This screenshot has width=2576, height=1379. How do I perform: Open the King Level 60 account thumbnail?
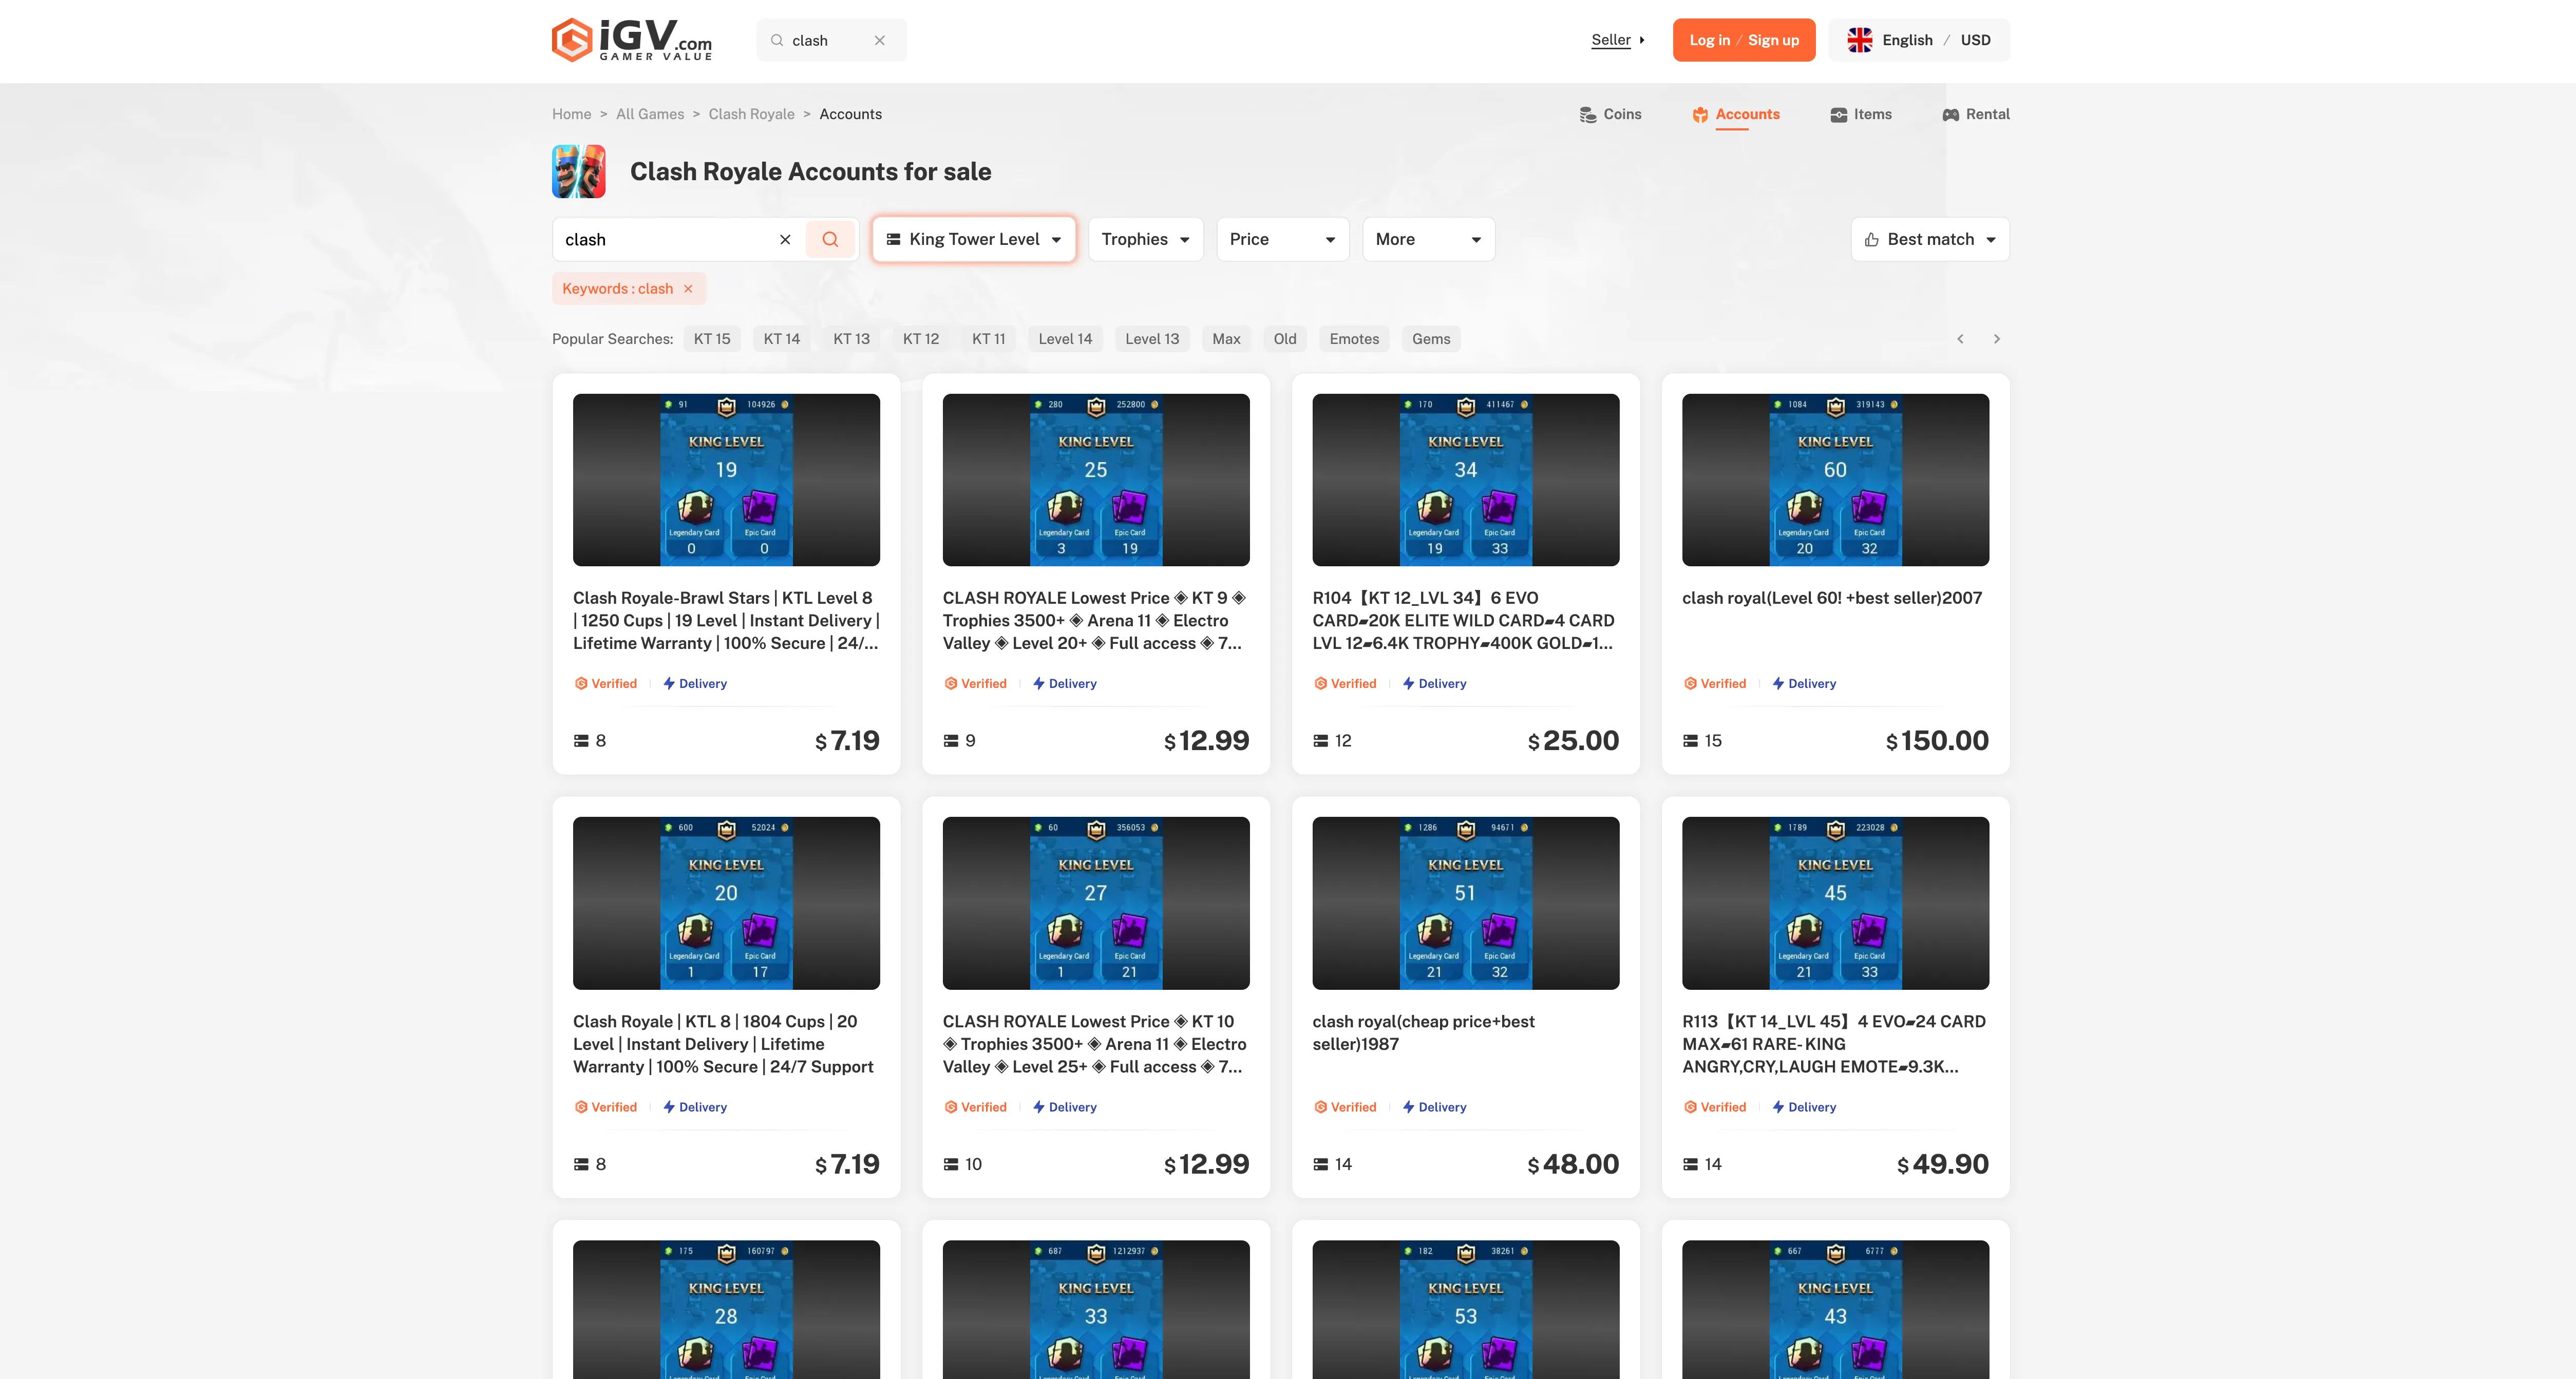click(1835, 480)
